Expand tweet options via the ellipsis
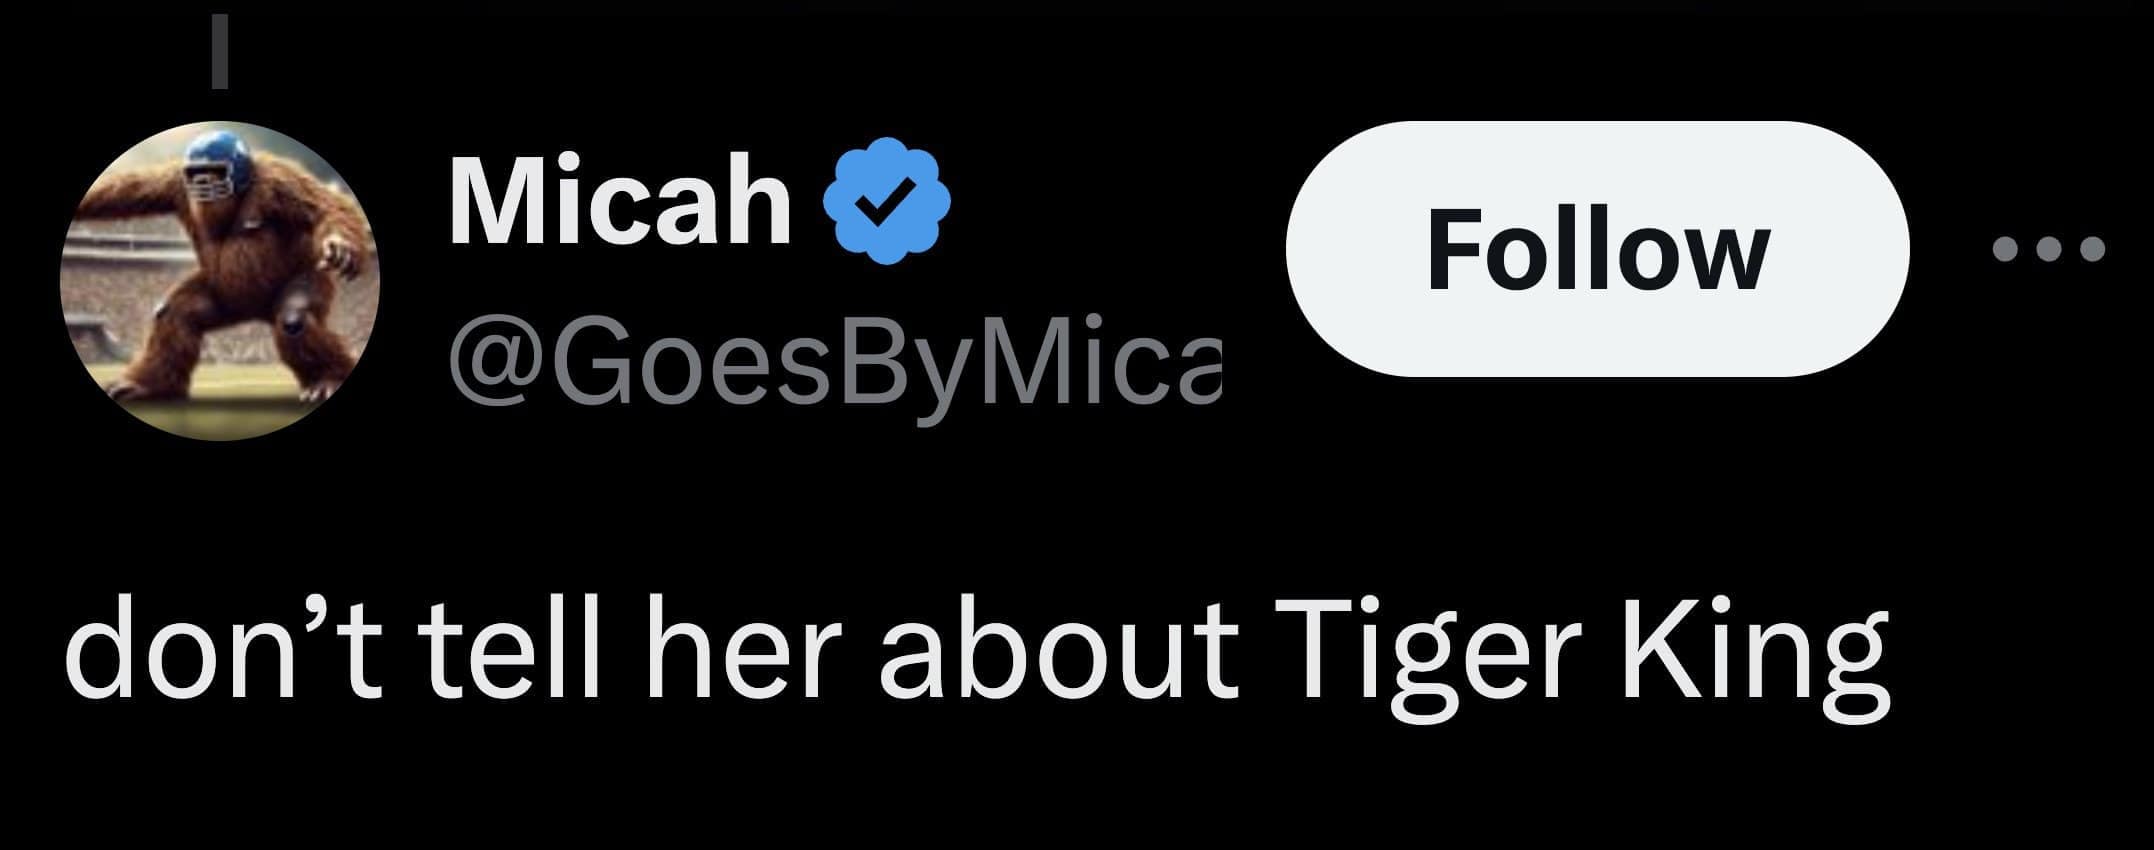The width and height of the screenshot is (2154, 850). tap(2047, 248)
